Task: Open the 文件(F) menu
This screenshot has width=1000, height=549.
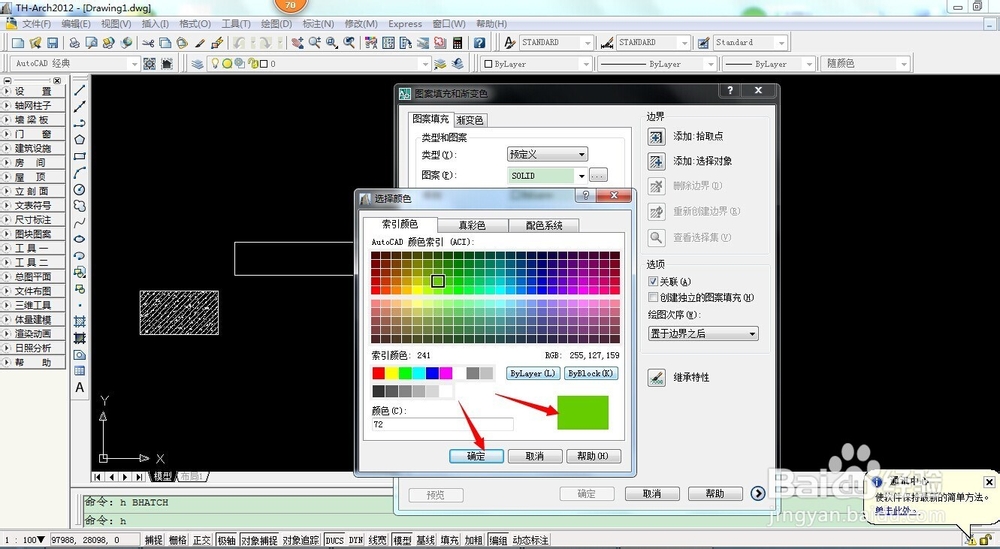Action: pos(36,24)
